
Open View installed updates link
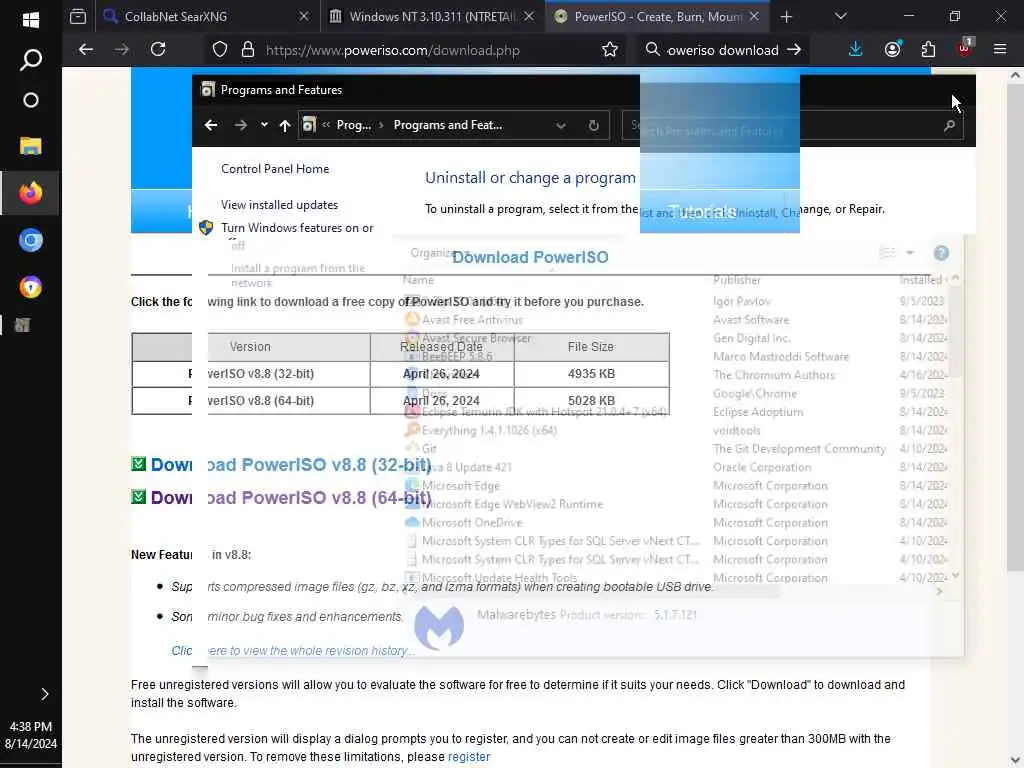[x=280, y=205]
